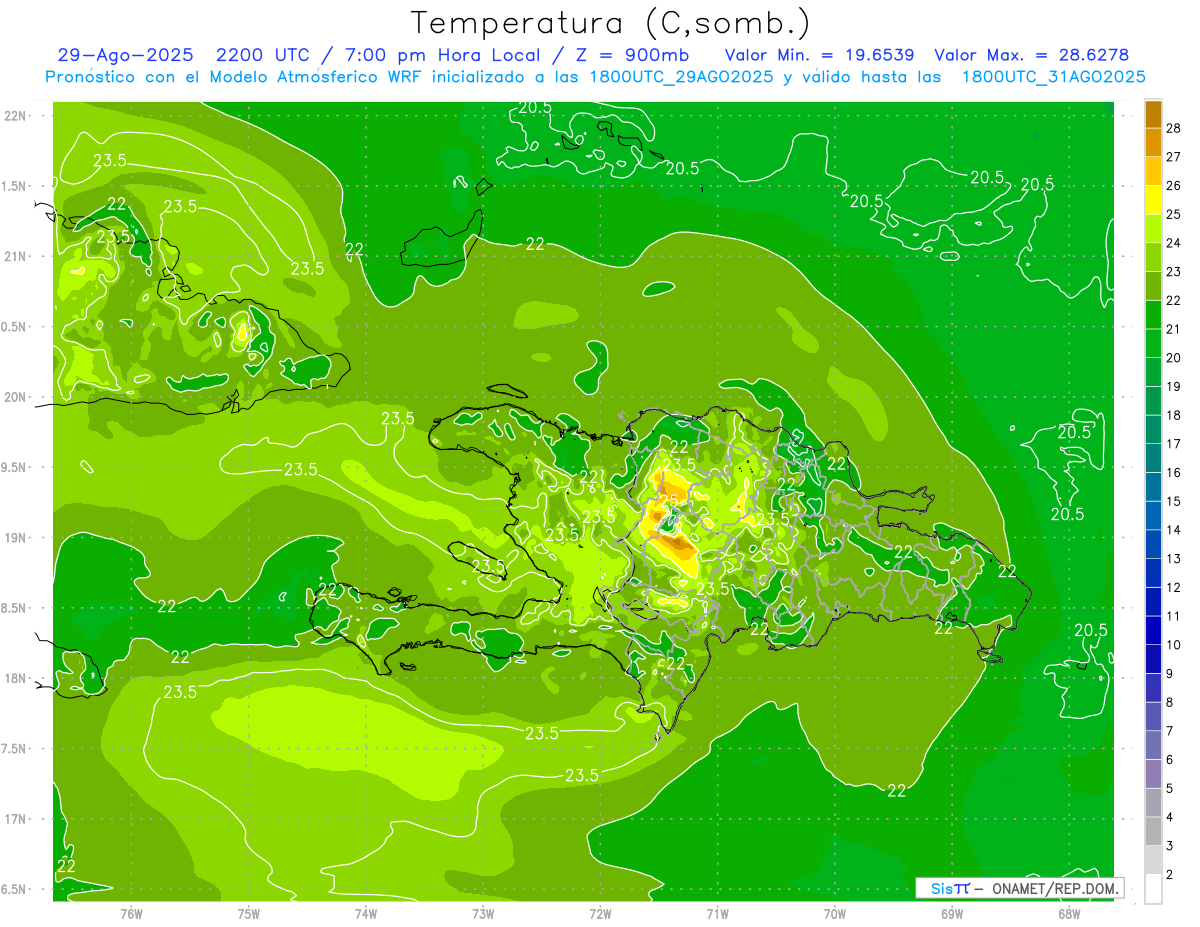Click the "75W" longitude axis label
1200x927 pixels.
click(x=249, y=914)
